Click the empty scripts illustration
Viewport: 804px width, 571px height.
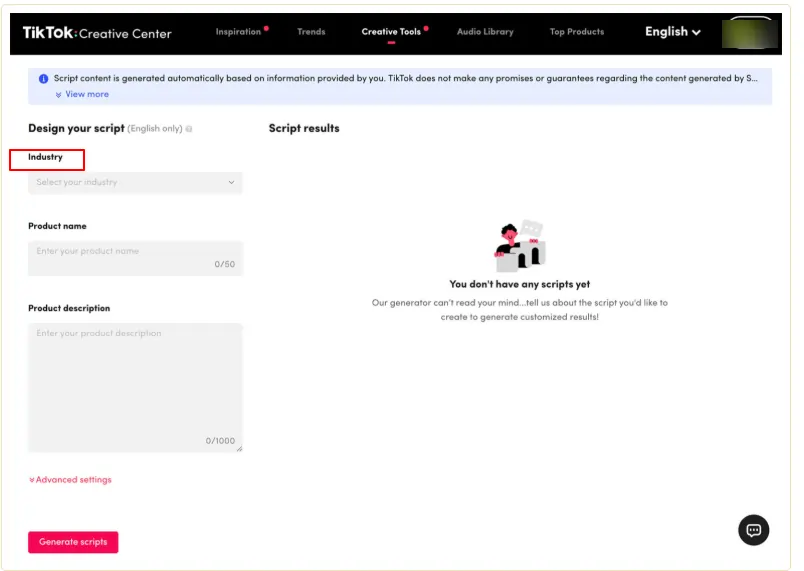pos(520,246)
